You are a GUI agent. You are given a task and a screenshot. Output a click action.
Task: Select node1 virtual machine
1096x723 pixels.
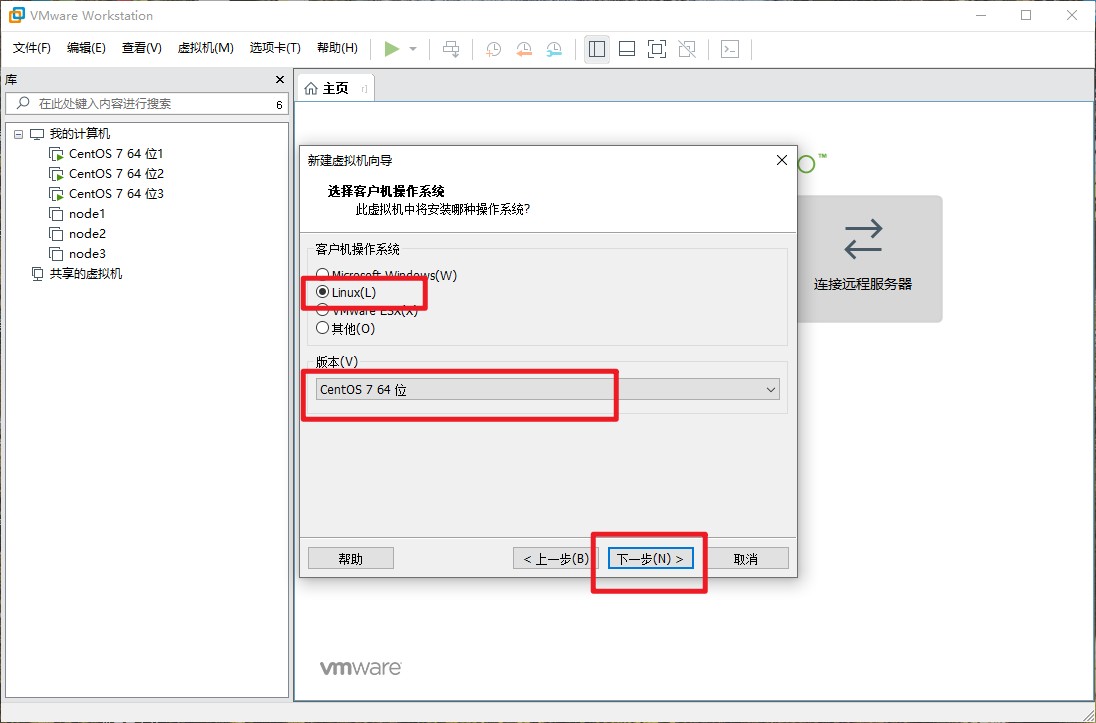coord(87,214)
